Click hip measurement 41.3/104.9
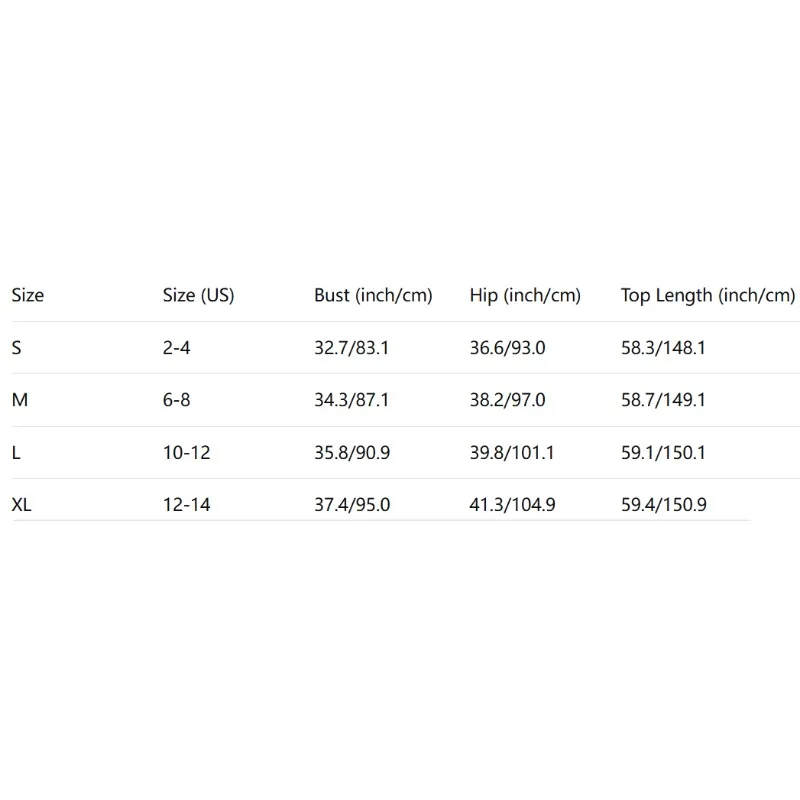800x800 pixels. coord(511,505)
